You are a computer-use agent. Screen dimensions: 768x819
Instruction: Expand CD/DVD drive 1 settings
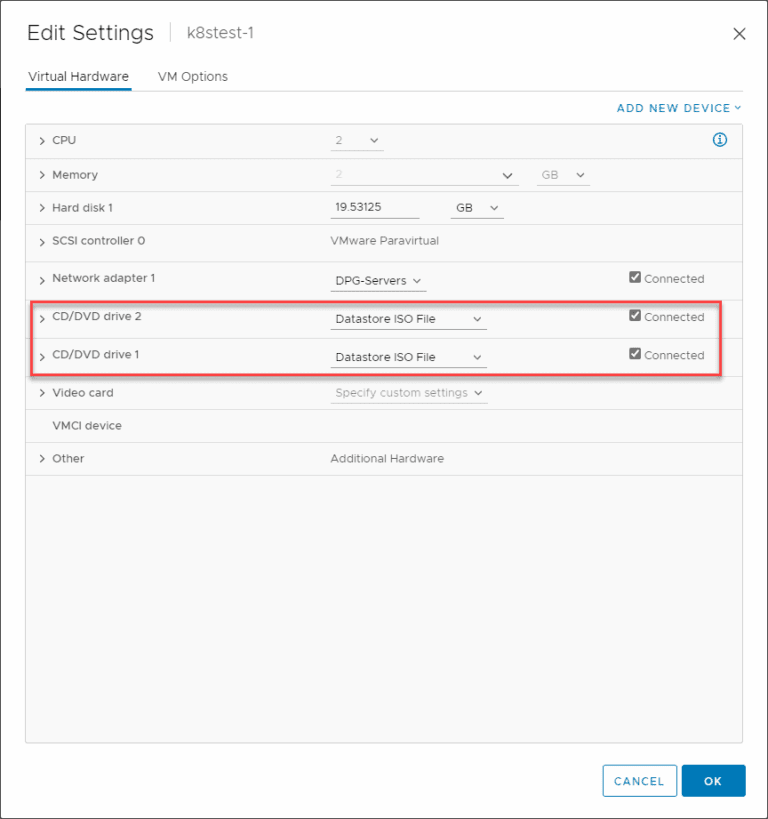click(x=42, y=355)
